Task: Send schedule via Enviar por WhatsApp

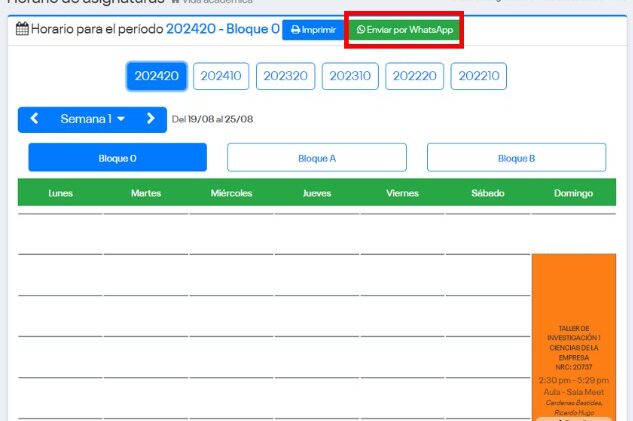Action: [x=405, y=30]
